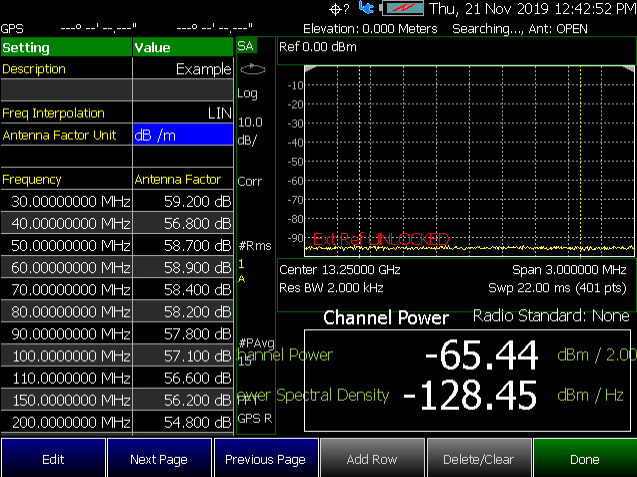Select the 58.400 dB antenna factor cell
This screenshot has height=477, width=637.
point(183,289)
